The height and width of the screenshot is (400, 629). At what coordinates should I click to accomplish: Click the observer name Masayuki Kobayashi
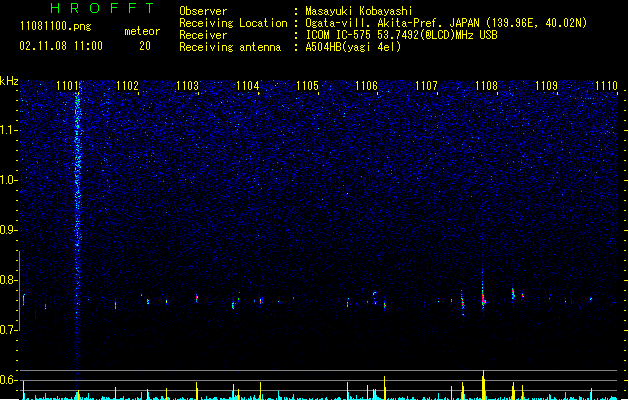(359, 11)
